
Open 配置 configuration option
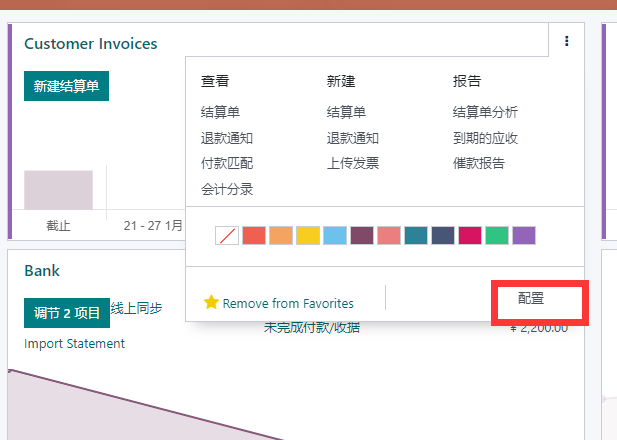click(531, 298)
